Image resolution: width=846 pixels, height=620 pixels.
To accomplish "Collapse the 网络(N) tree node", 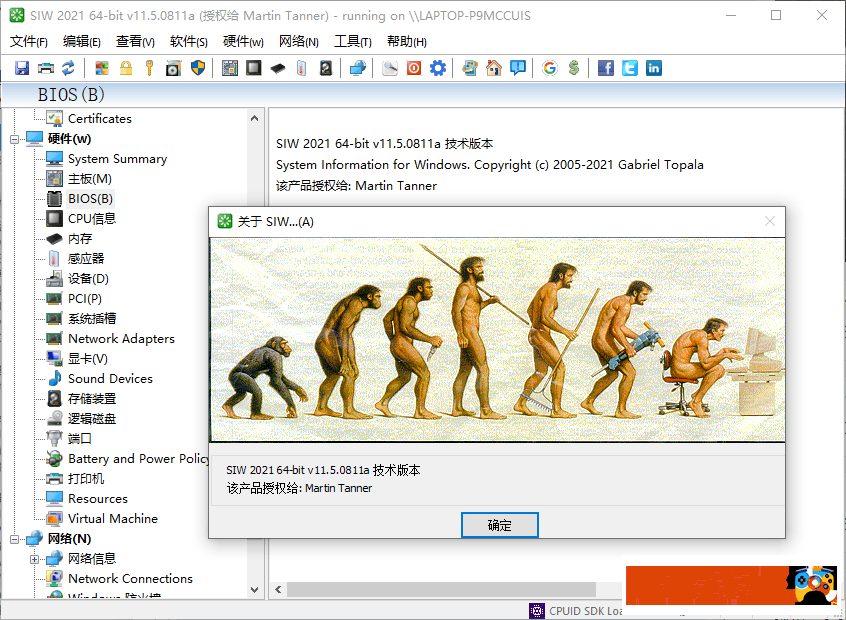I will (x=15, y=539).
